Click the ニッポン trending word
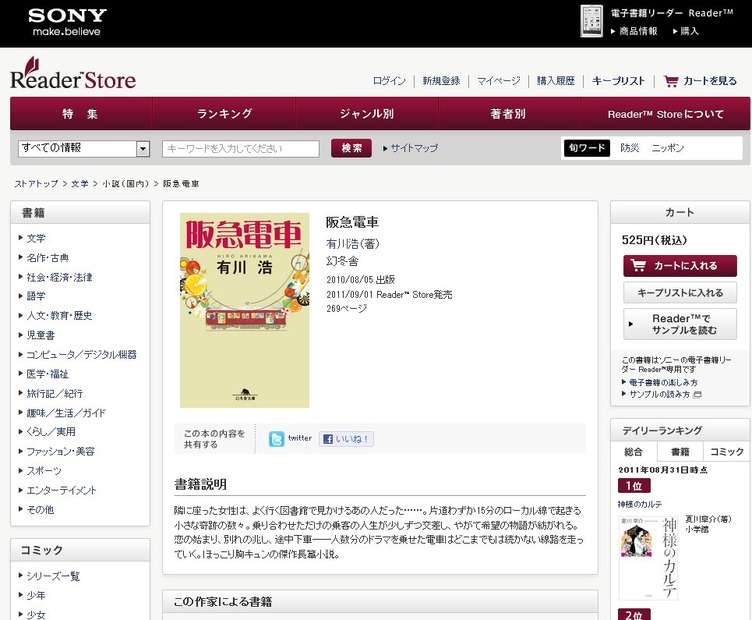Image resolution: width=752 pixels, height=620 pixels. click(x=668, y=148)
